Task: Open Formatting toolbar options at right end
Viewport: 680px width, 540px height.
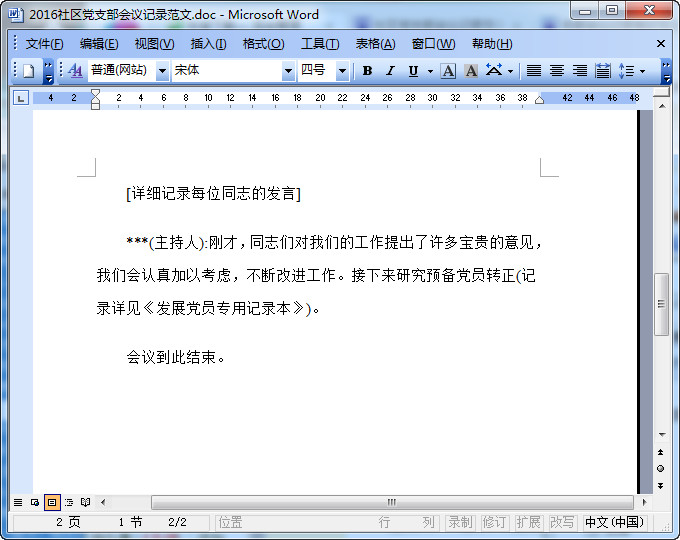Action: (x=666, y=72)
